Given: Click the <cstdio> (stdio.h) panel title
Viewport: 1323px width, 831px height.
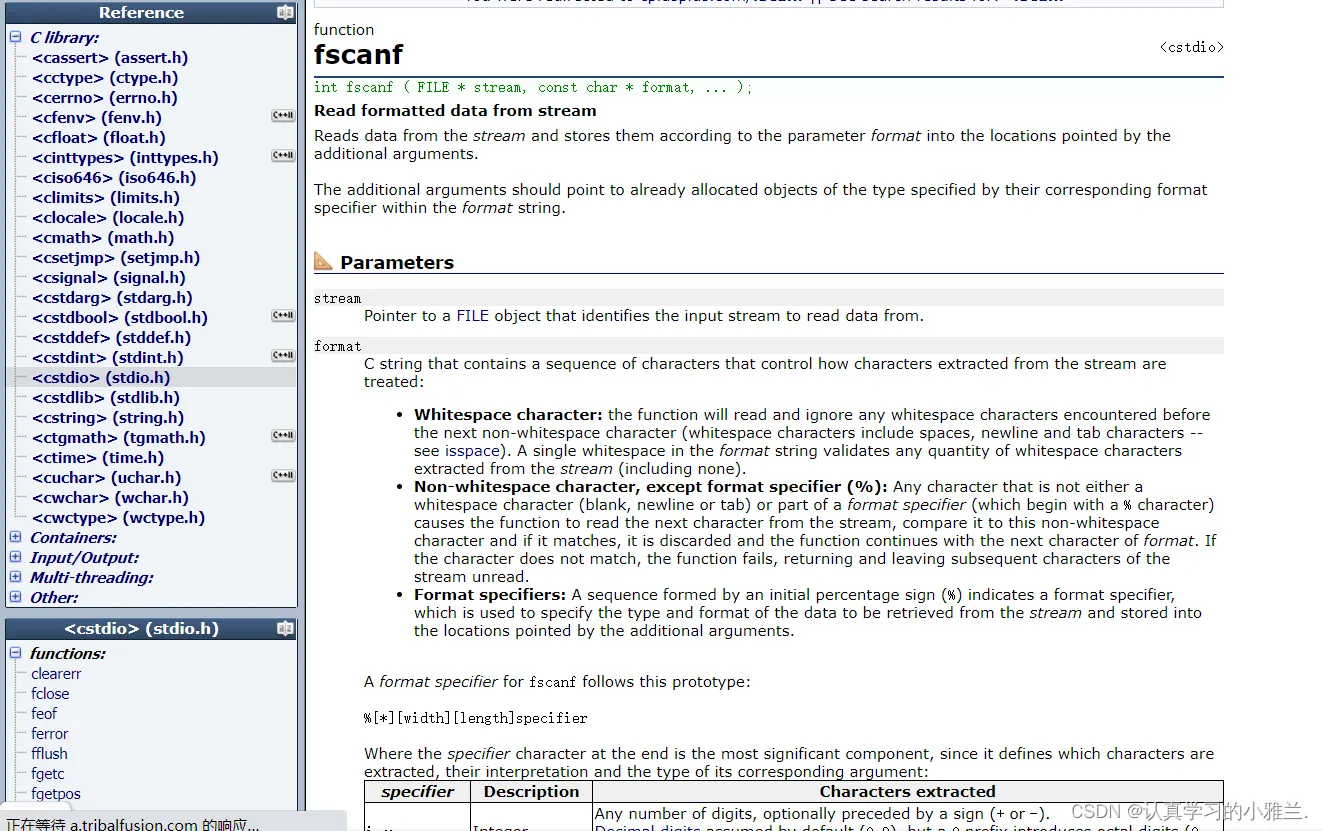Looking at the screenshot, I should pyautogui.click(x=141, y=629).
